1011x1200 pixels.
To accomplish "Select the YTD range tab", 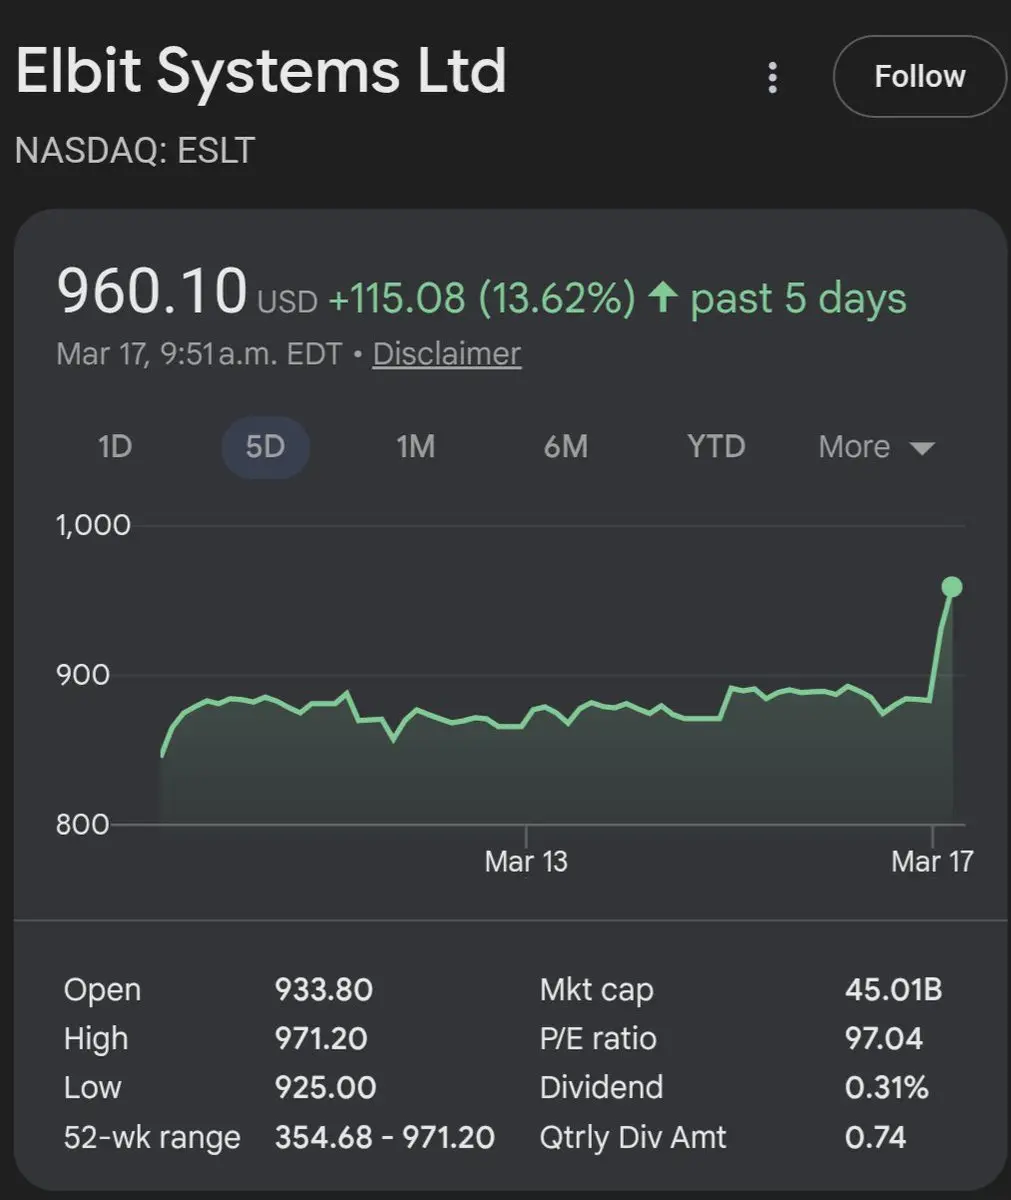I will click(716, 446).
